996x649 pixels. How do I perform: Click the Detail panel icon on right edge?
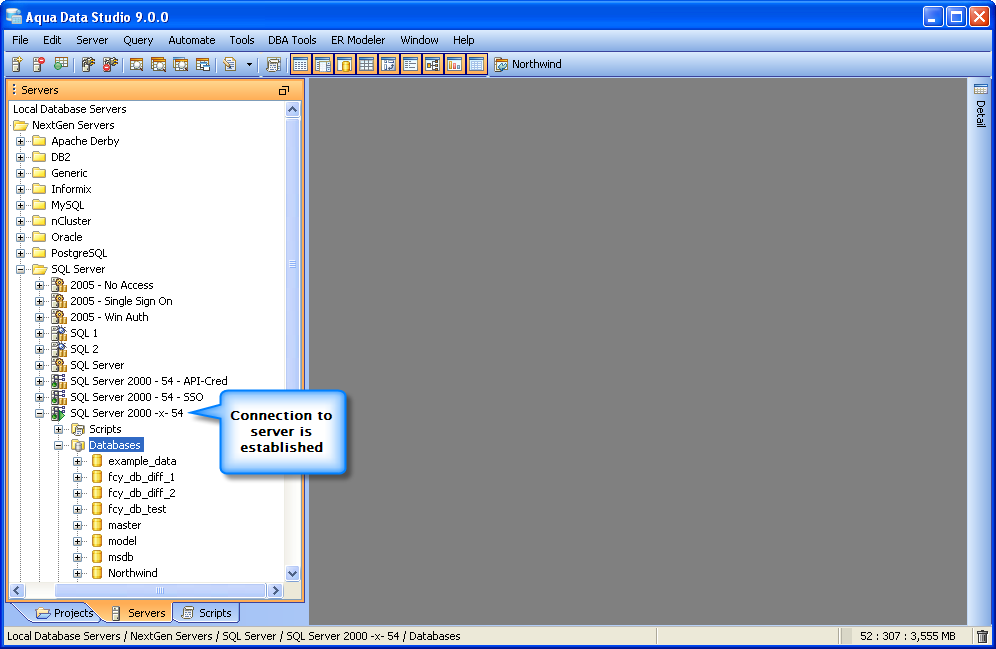click(981, 90)
